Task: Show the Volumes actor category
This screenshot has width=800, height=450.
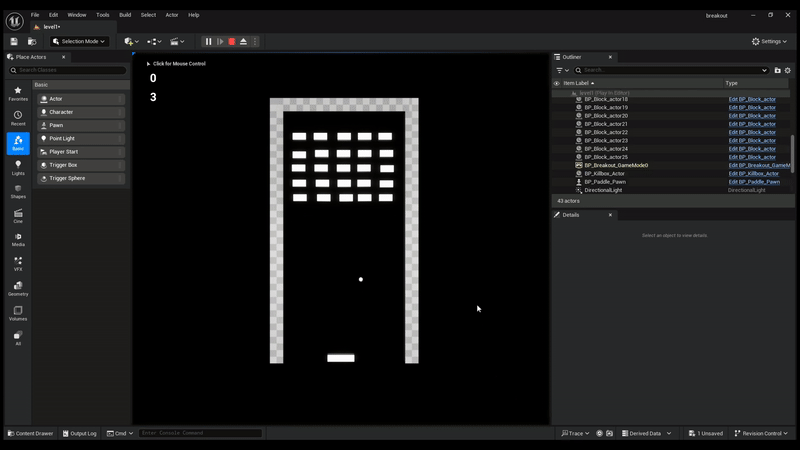Action: [x=18, y=314]
